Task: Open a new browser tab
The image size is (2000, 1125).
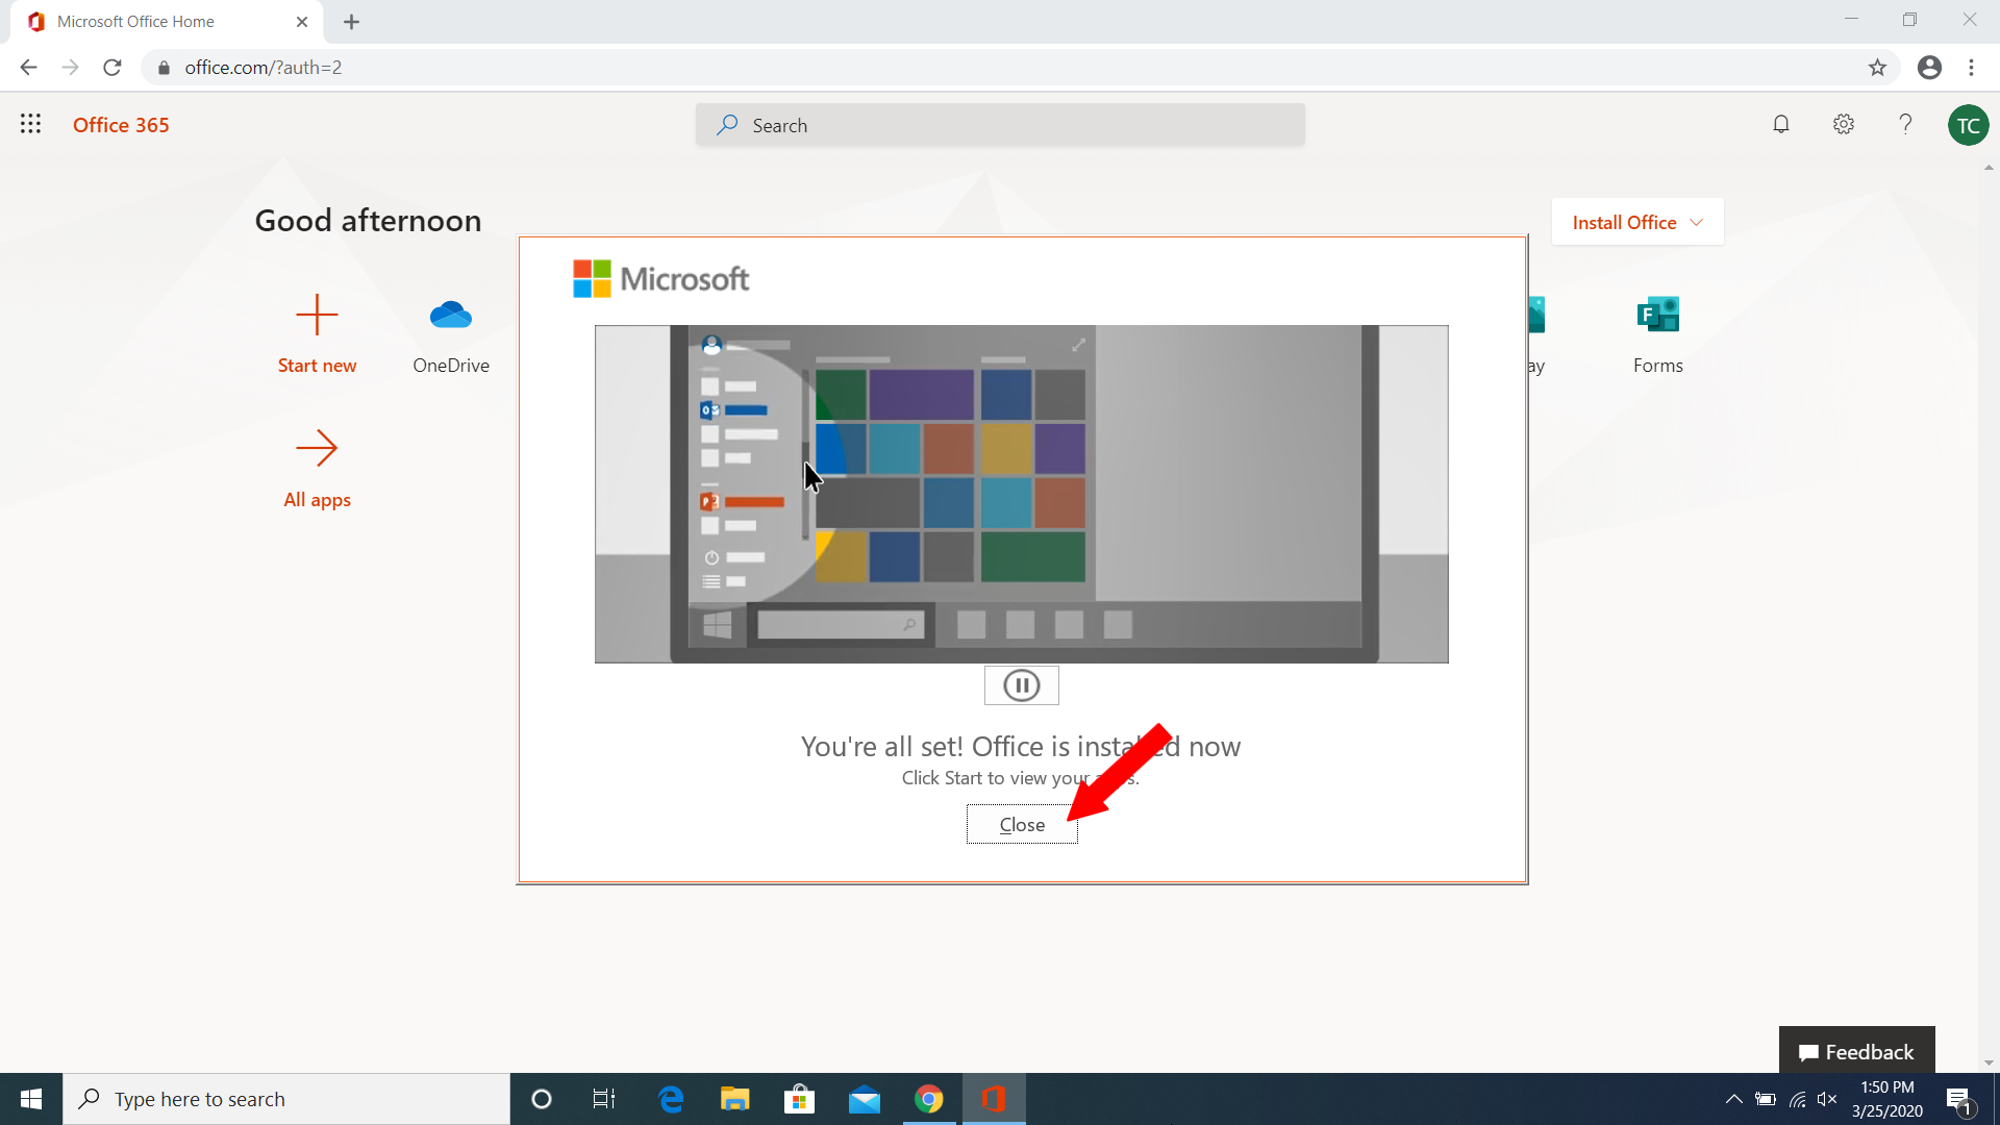Action: point(351,21)
